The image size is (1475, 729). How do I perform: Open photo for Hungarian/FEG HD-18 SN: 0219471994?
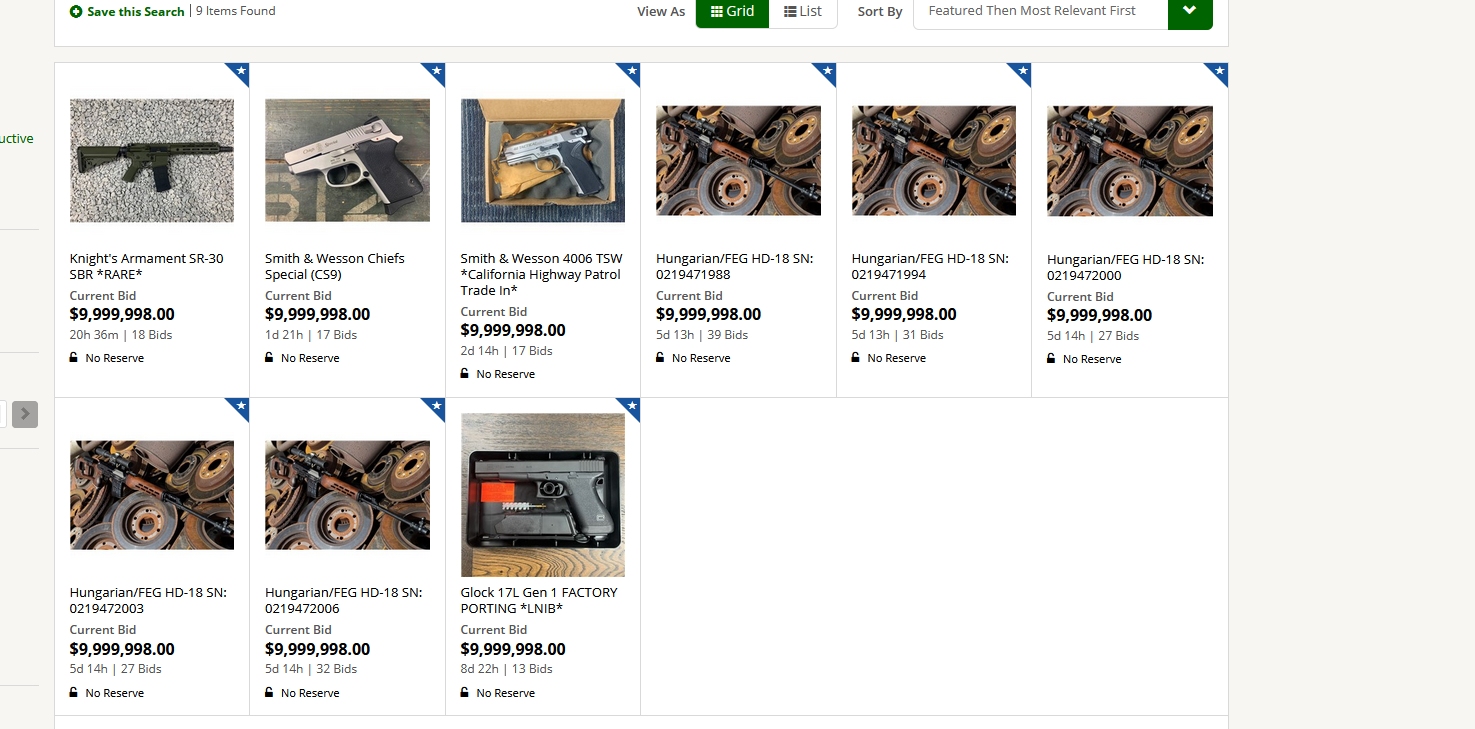(934, 161)
